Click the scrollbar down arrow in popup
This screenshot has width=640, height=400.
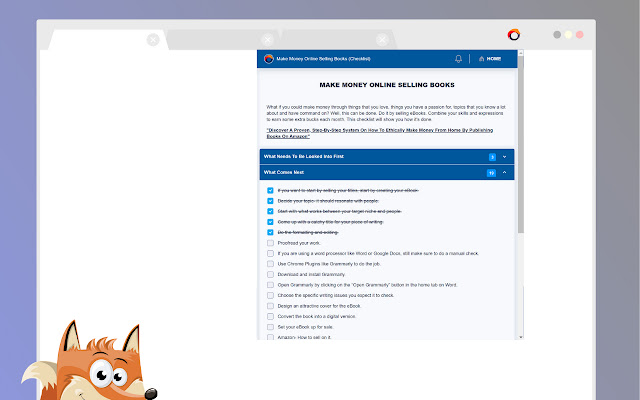click(x=520, y=337)
